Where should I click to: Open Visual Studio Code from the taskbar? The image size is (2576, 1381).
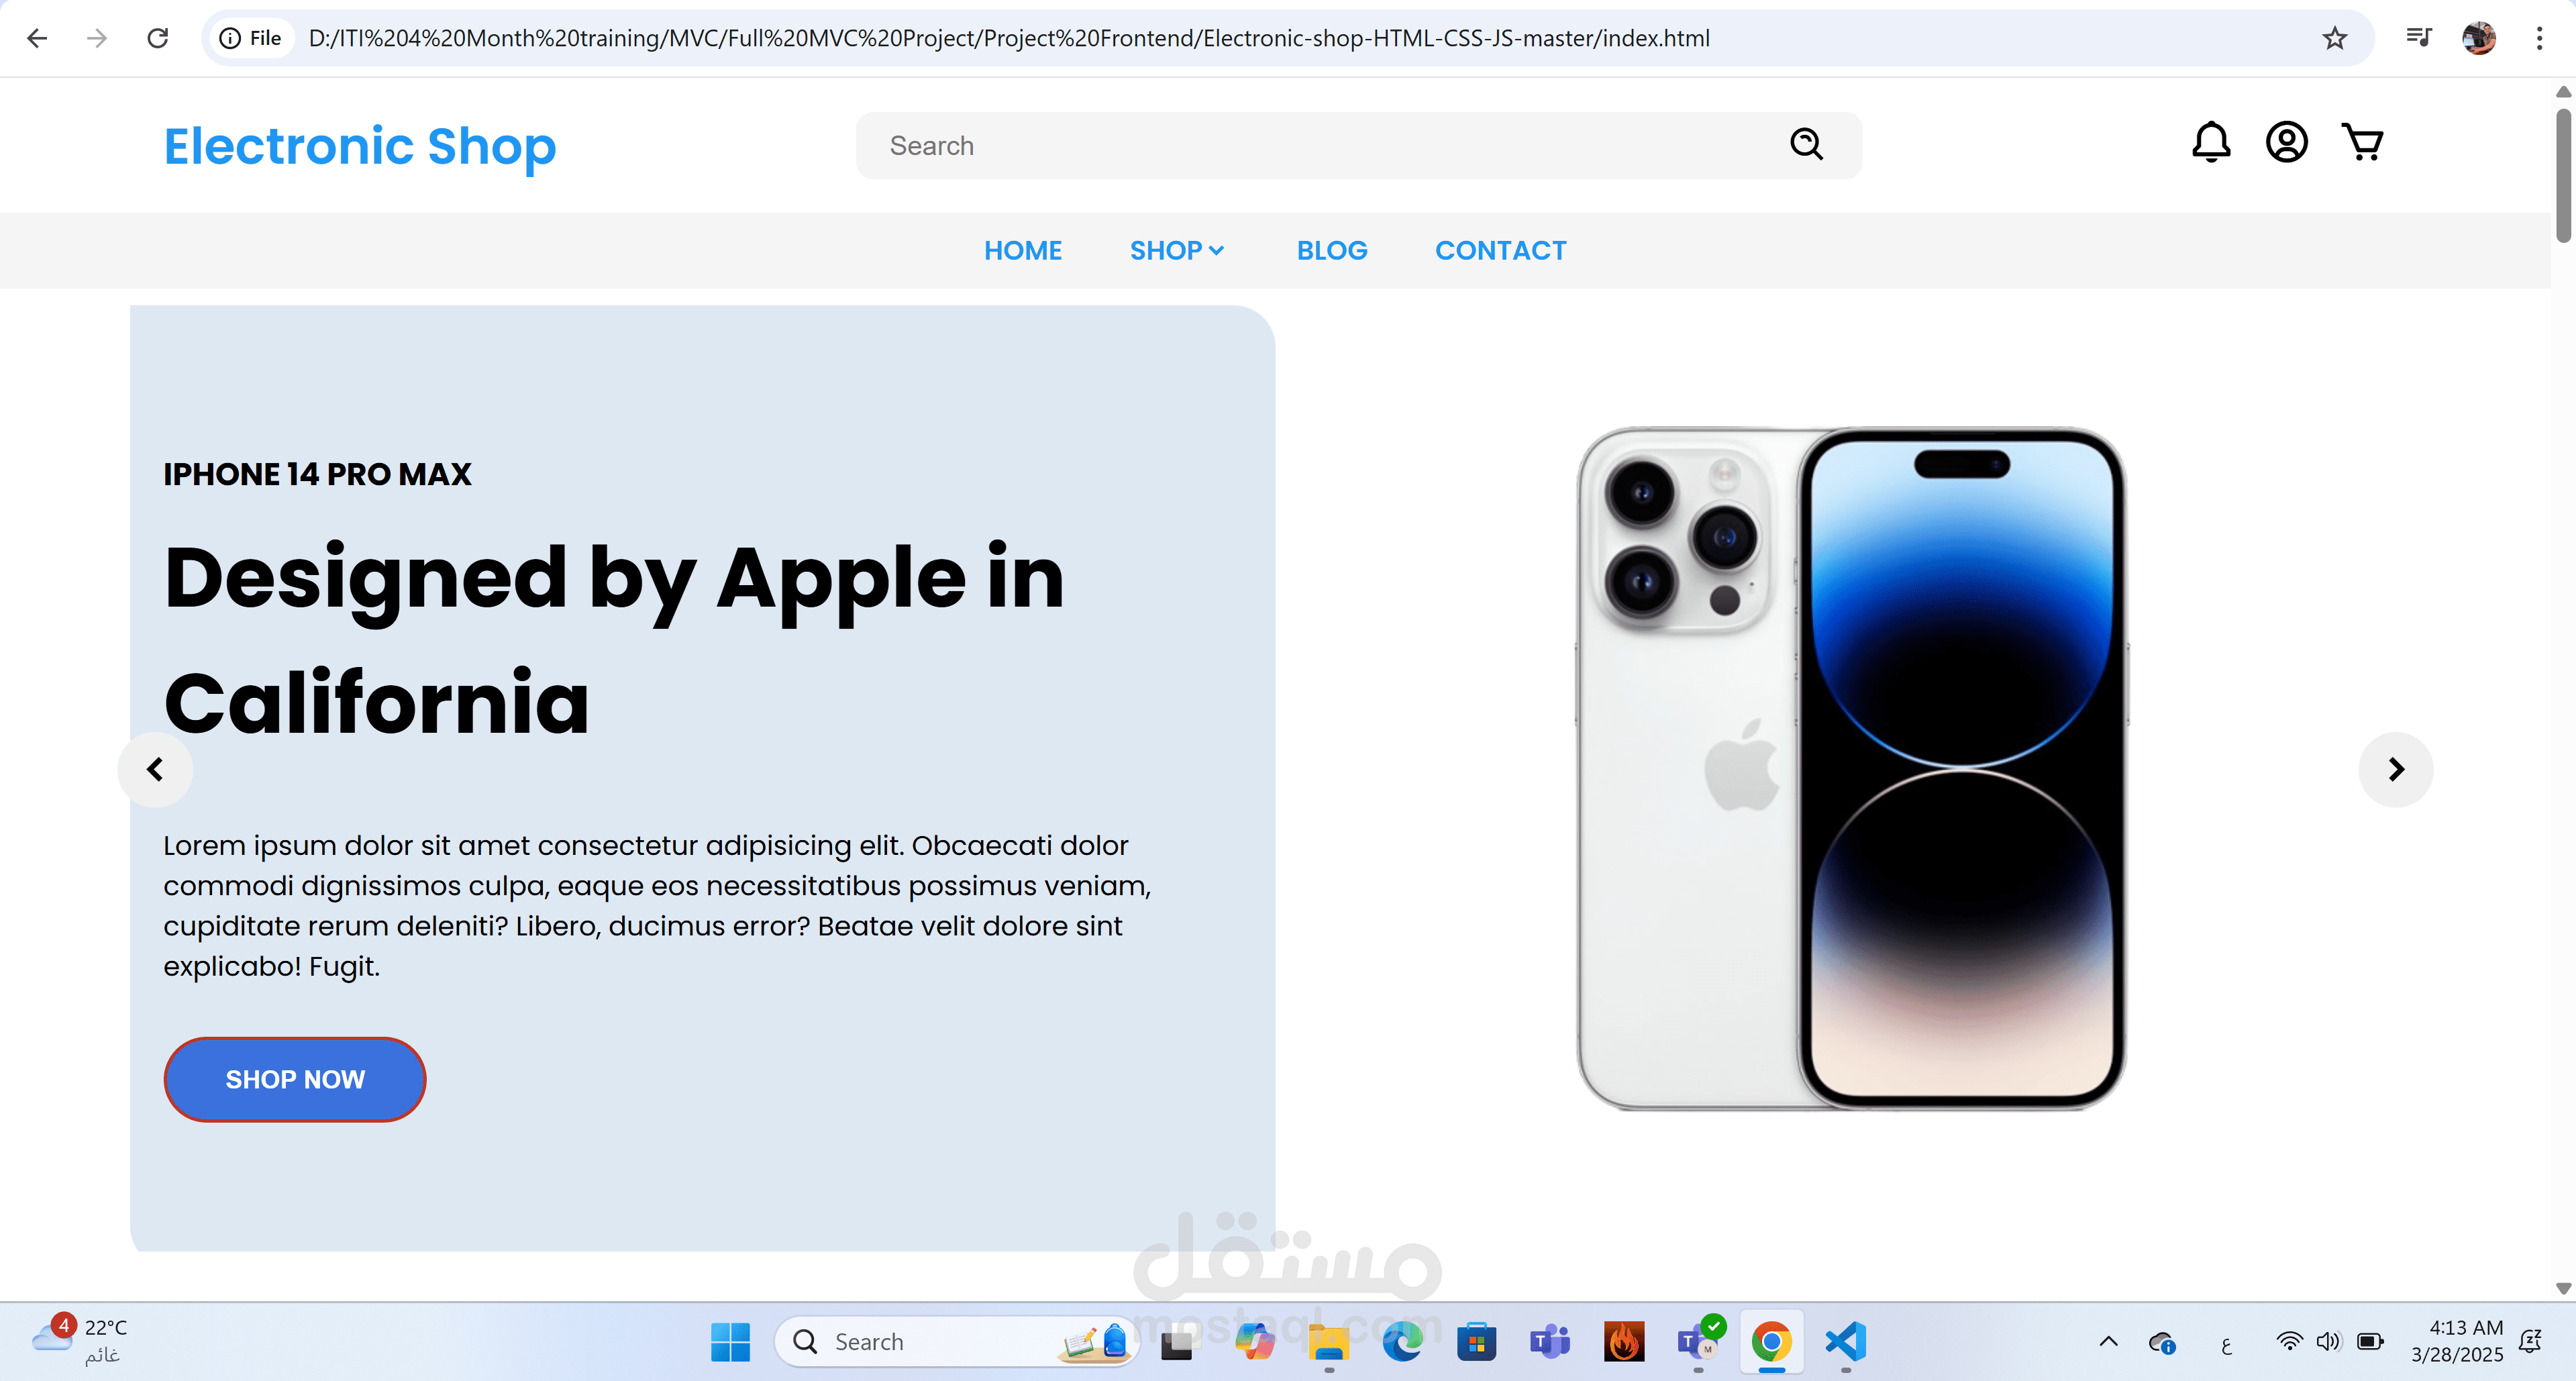click(x=1846, y=1342)
